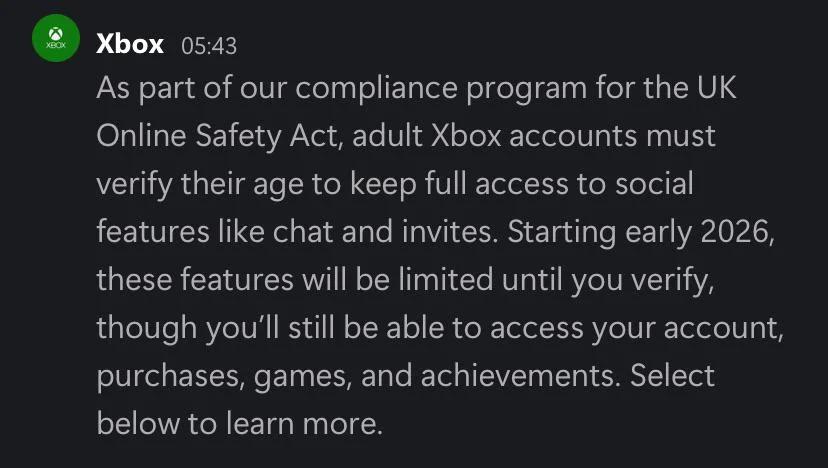The height and width of the screenshot is (468, 828).
Task: Click on 'access your account' text
Action: pos(636,329)
